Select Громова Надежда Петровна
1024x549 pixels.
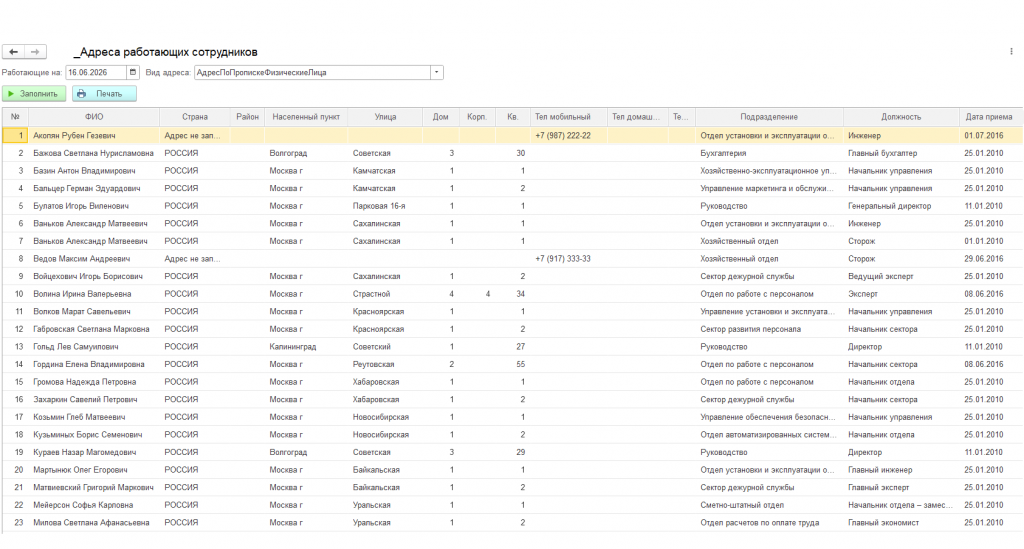click(513, 382)
